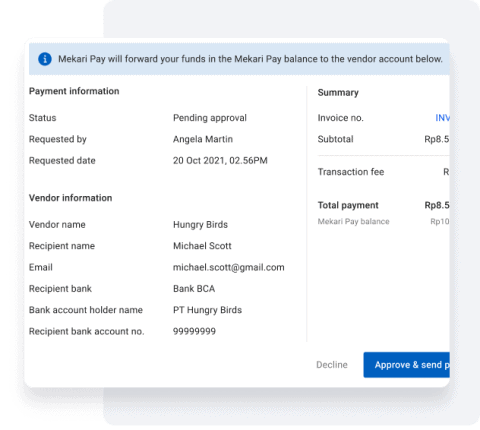Select the 99999999 bank account number
The width and height of the screenshot is (480, 430).
[194, 331]
